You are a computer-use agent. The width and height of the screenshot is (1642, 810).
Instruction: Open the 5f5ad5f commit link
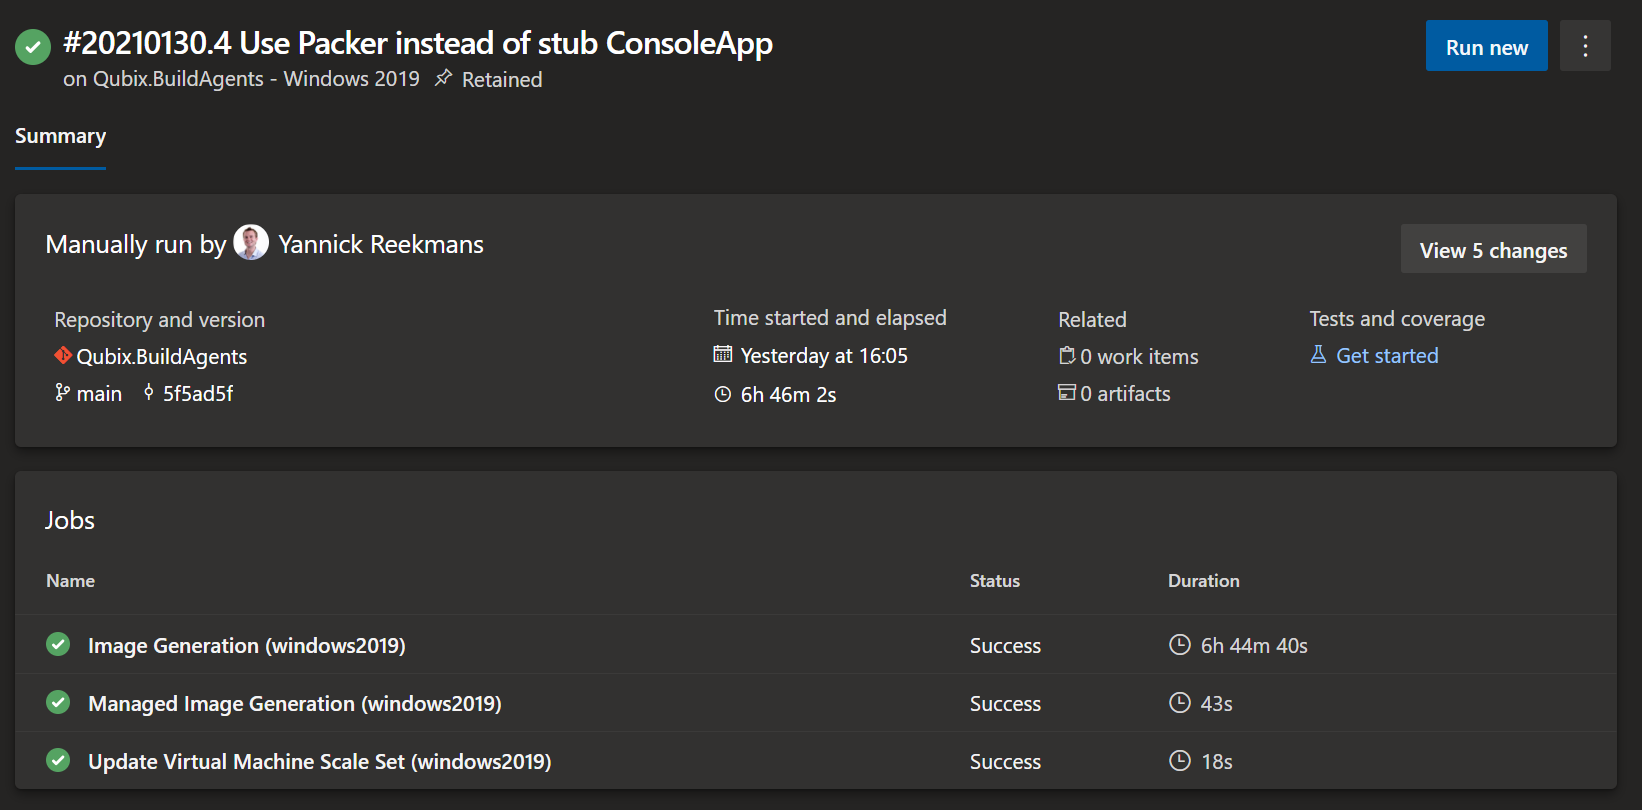tap(198, 394)
